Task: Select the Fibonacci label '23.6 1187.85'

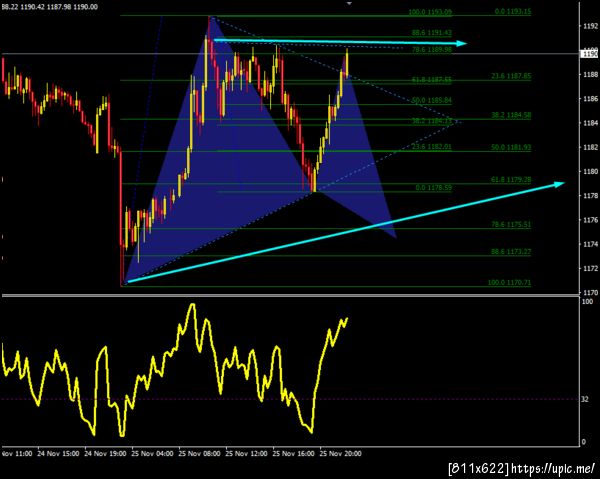Action: (x=511, y=76)
